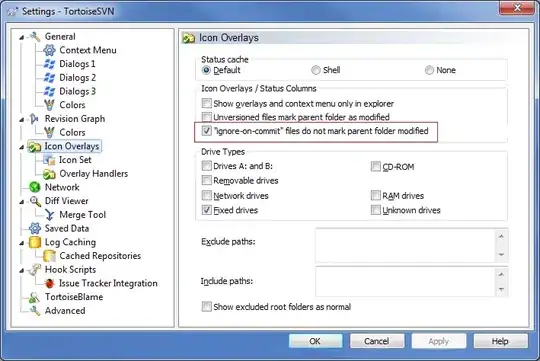The width and height of the screenshot is (540, 361).
Task: Click the Dialogs 1 windows icon
Action: 49,64
